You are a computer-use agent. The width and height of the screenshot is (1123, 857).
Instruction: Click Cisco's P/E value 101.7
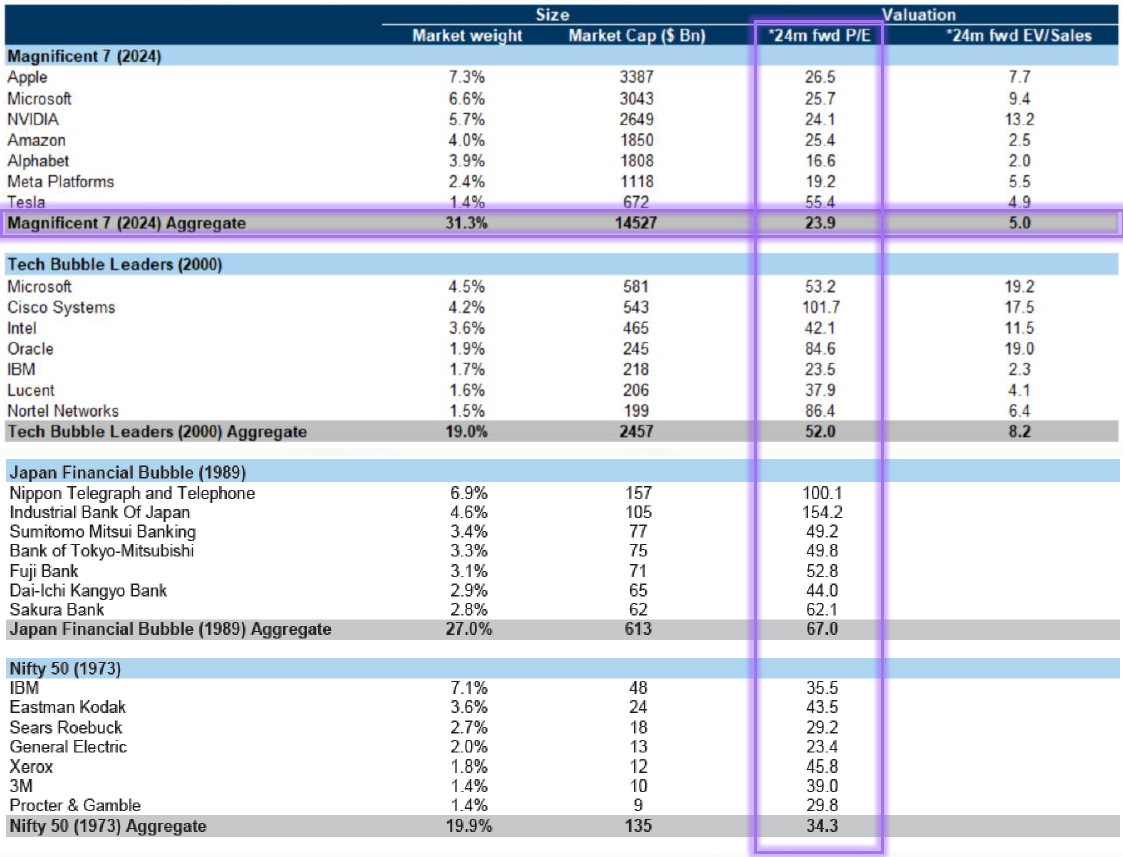tap(820, 308)
